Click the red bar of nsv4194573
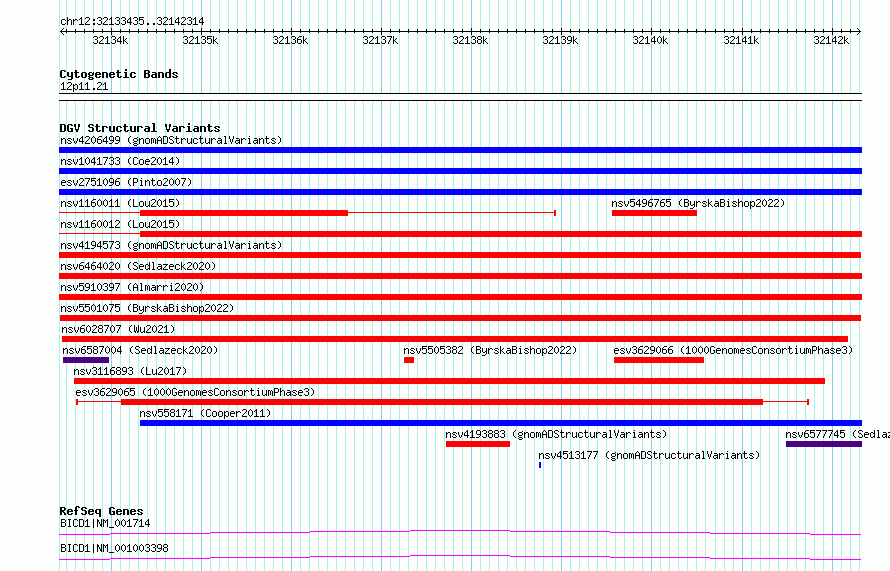Image resolution: width=890 pixels, height=571 pixels. click(x=460, y=255)
